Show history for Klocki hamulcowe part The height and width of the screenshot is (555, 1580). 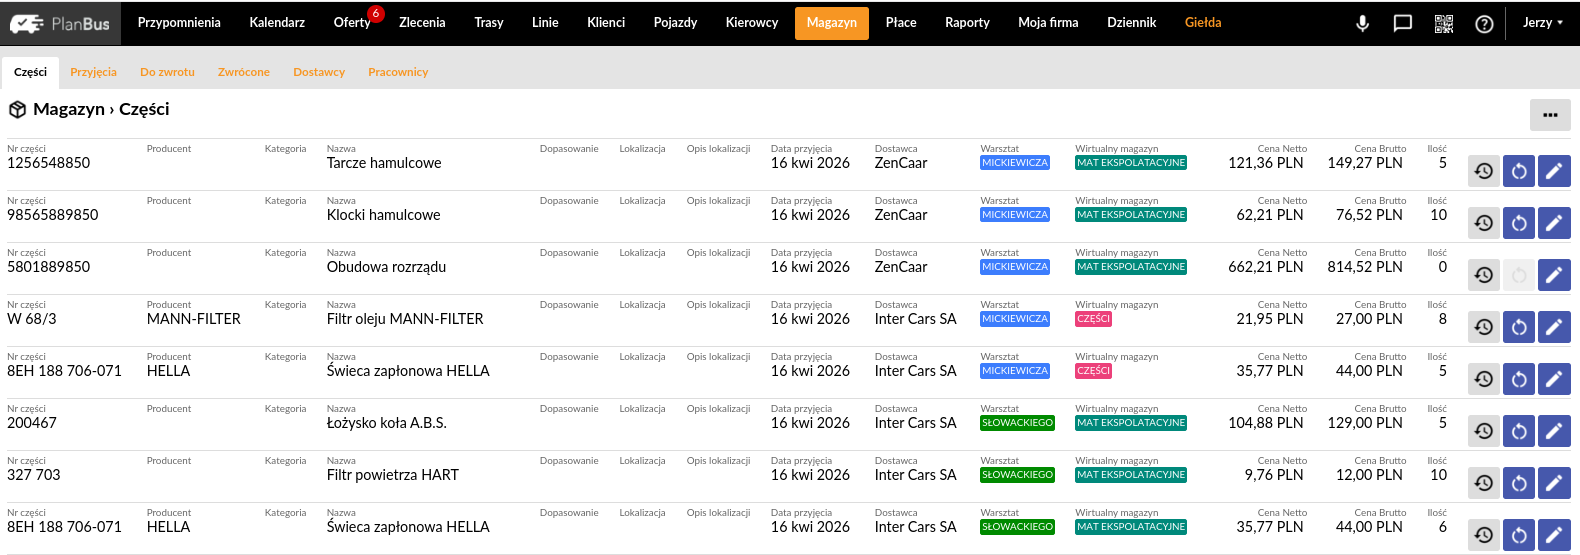1484,223
